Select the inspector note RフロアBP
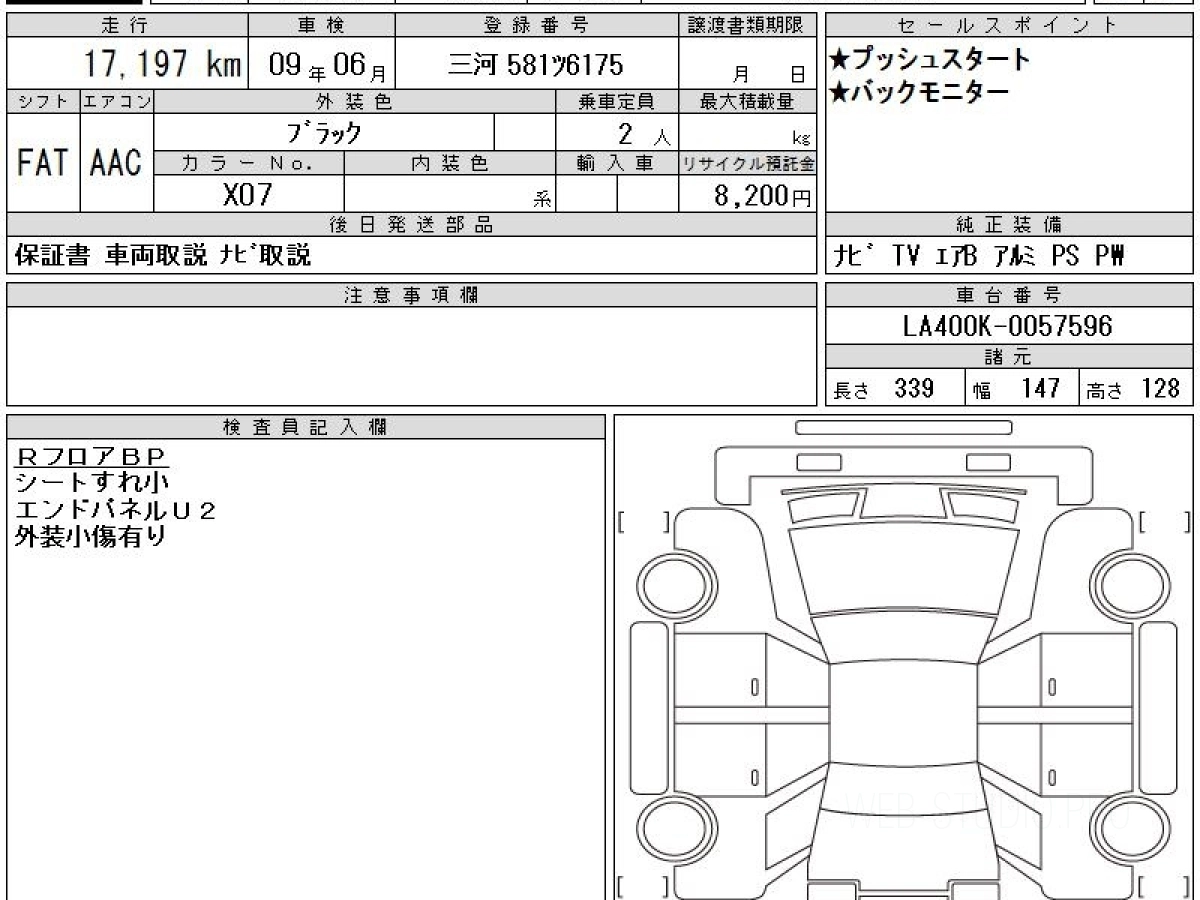 pos(91,457)
